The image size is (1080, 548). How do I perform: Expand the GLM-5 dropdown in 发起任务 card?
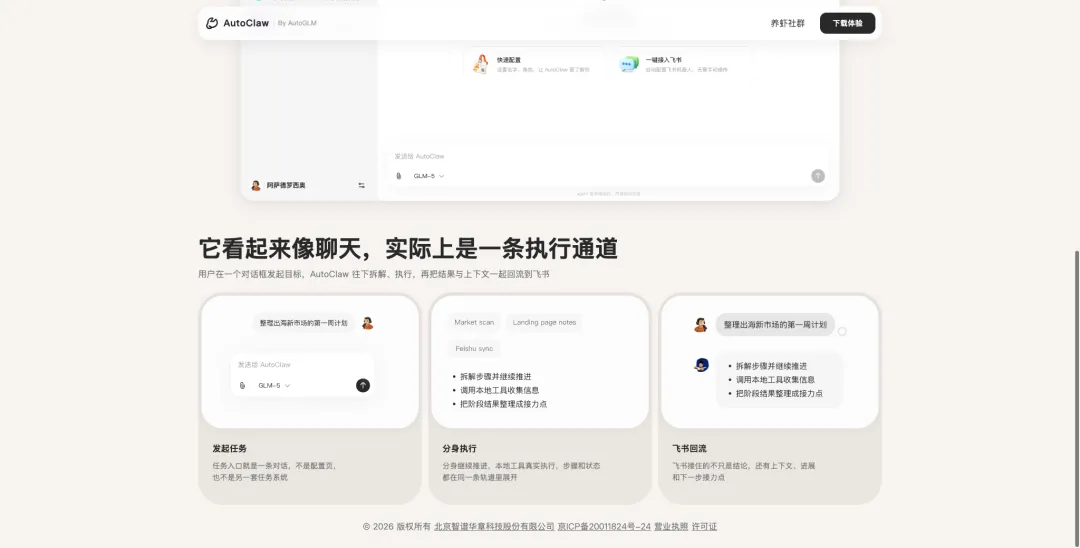point(274,386)
